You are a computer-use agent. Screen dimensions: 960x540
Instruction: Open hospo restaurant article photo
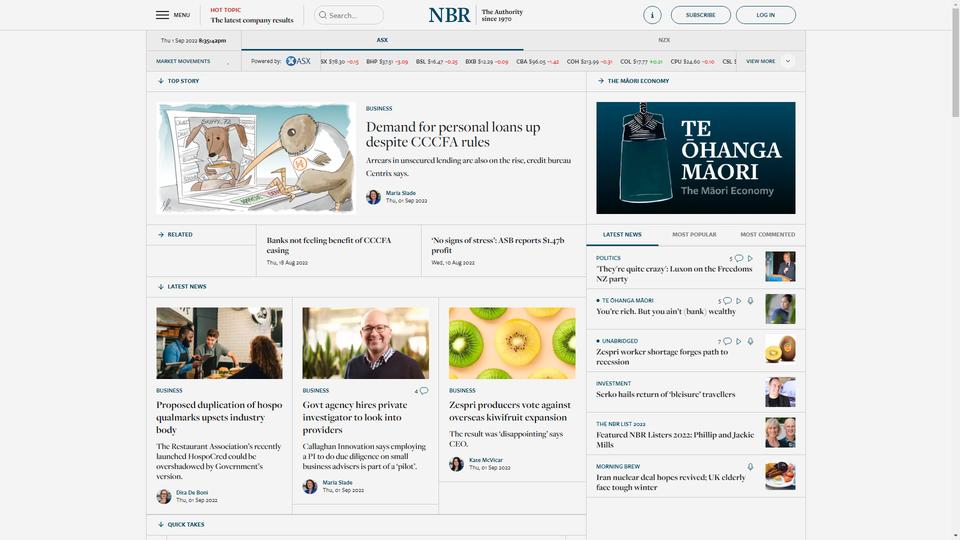pyautogui.click(x=219, y=343)
